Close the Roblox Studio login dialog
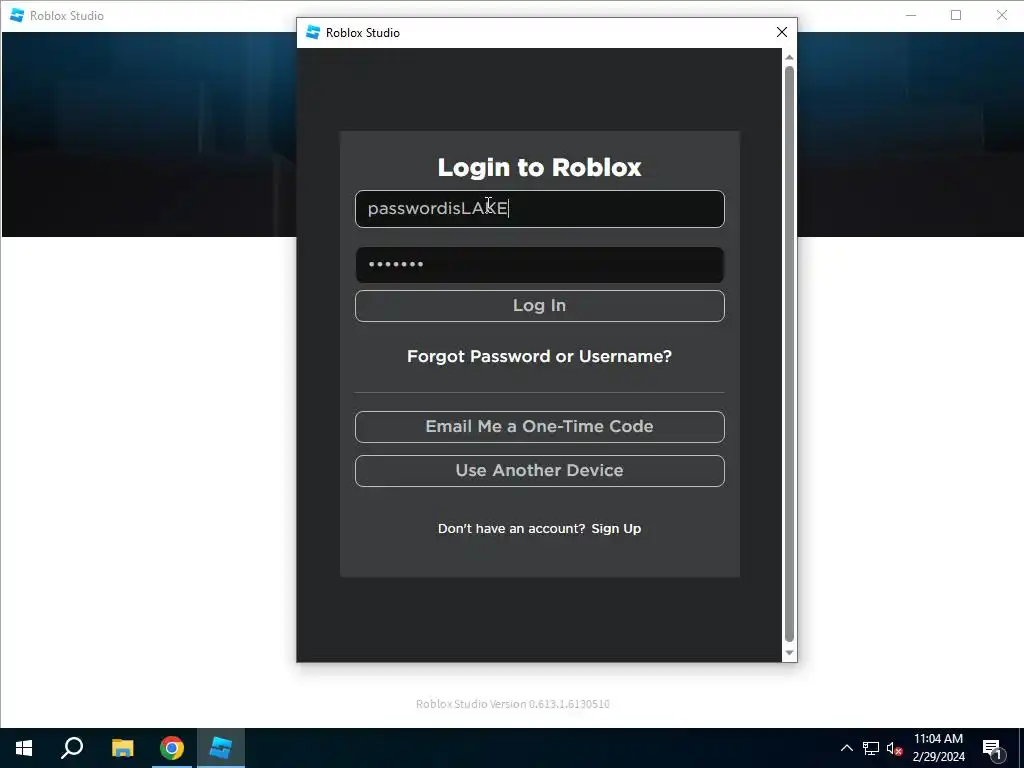Screen dimensions: 1024x768 (782, 32)
